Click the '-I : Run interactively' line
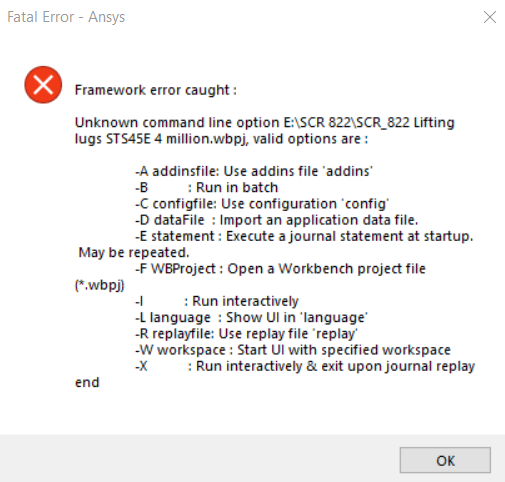 click(217, 301)
